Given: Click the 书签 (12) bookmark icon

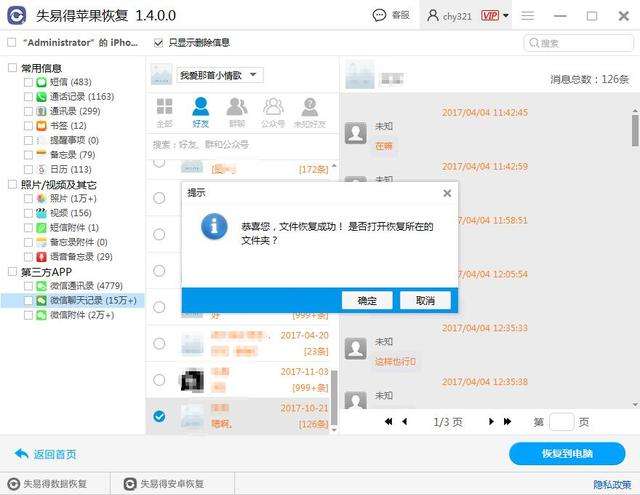Looking at the screenshot, I should (41, 126).
